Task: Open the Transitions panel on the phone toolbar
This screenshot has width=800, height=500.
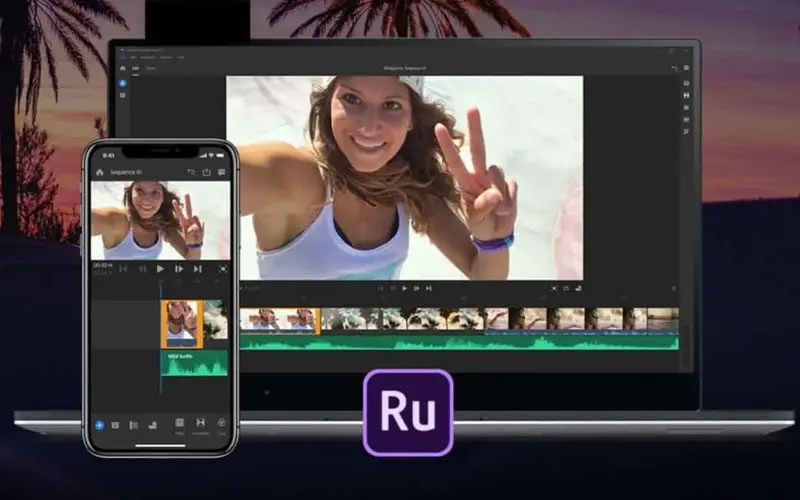Action: [200, 424]
